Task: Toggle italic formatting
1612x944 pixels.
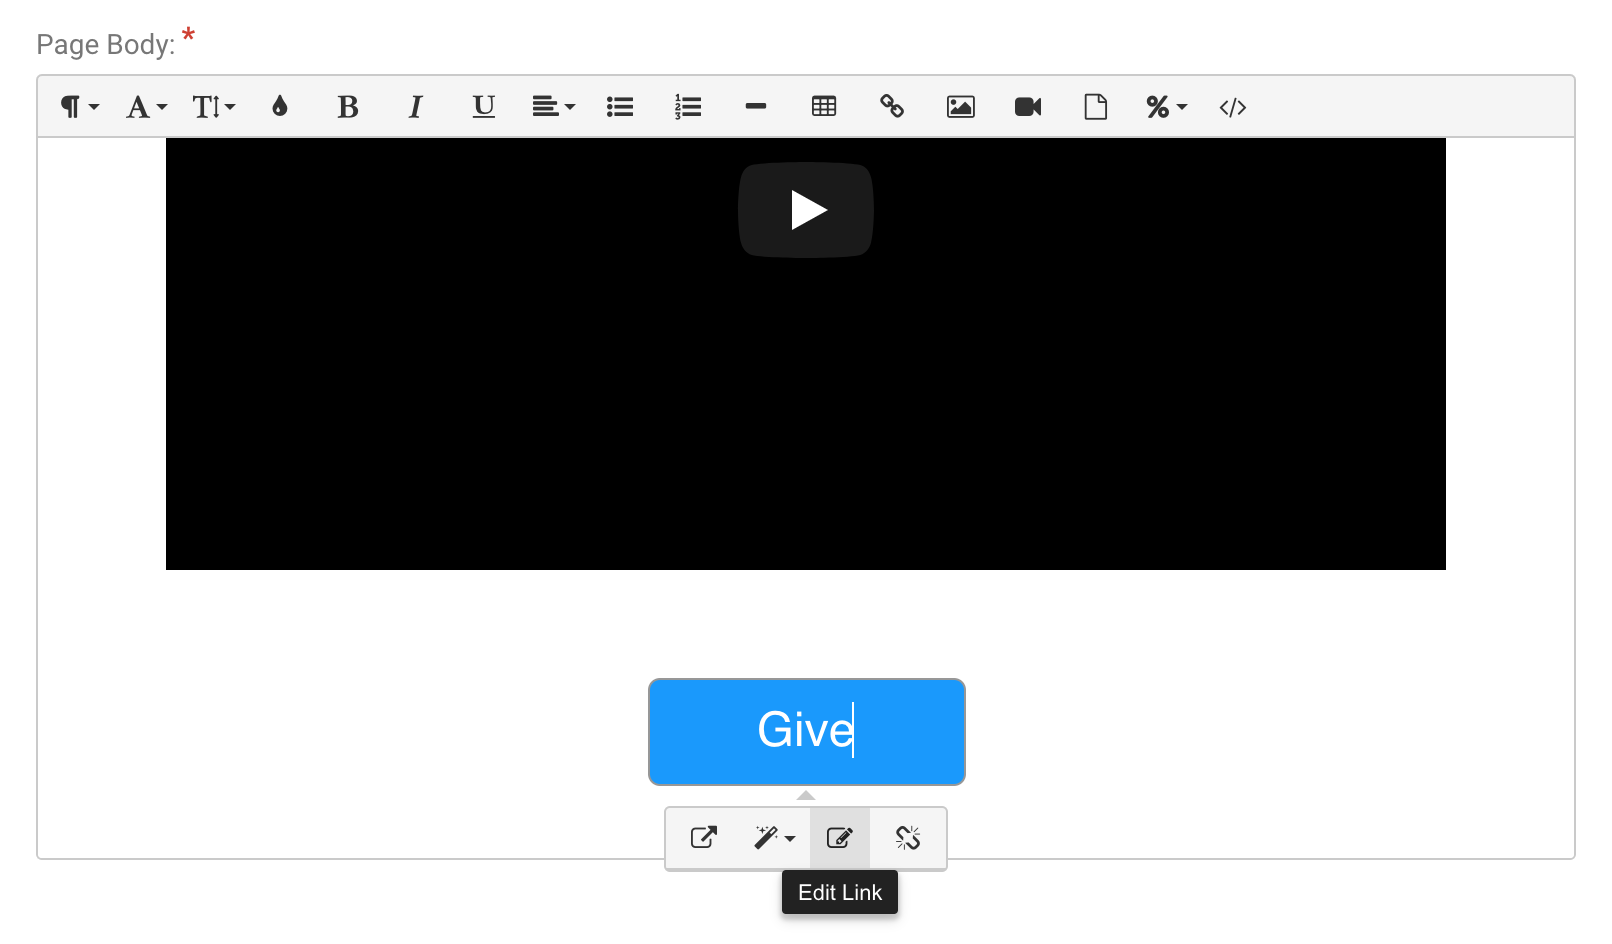Action: click(416, 107)
